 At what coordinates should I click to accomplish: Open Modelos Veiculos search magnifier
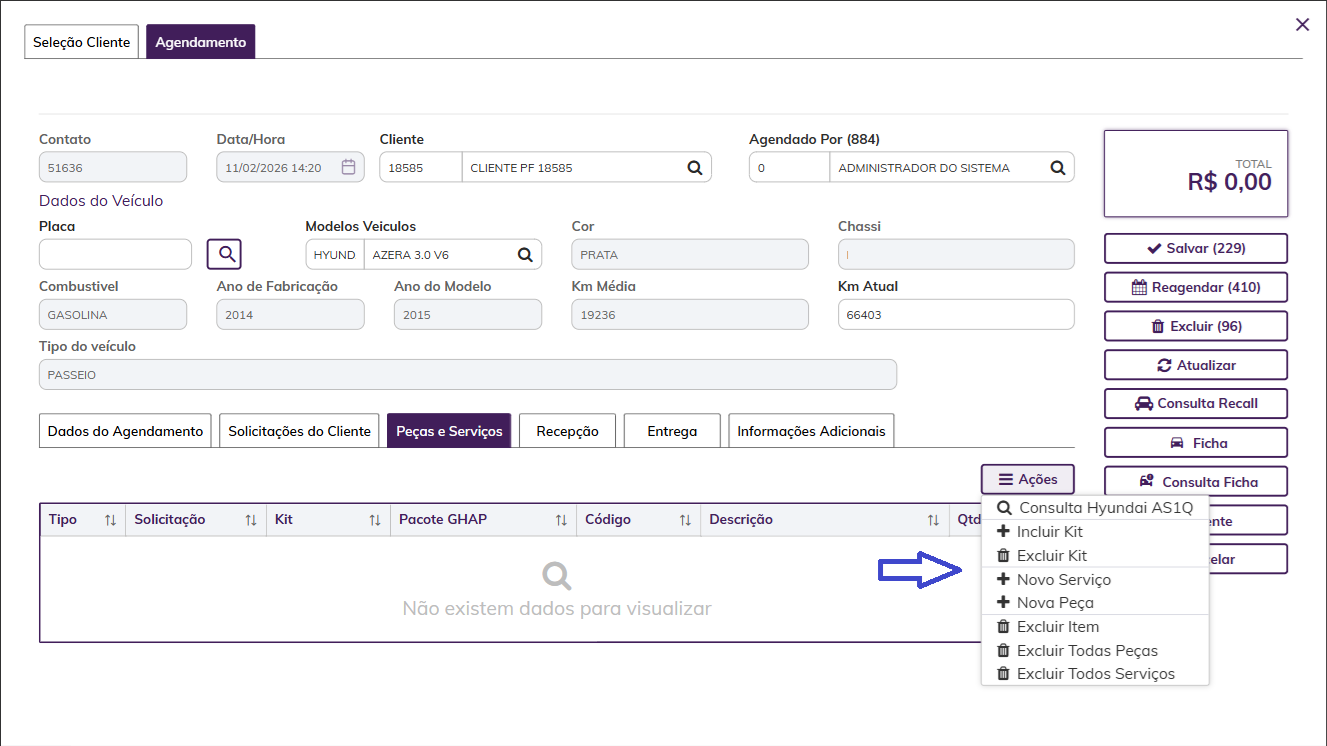524,255
